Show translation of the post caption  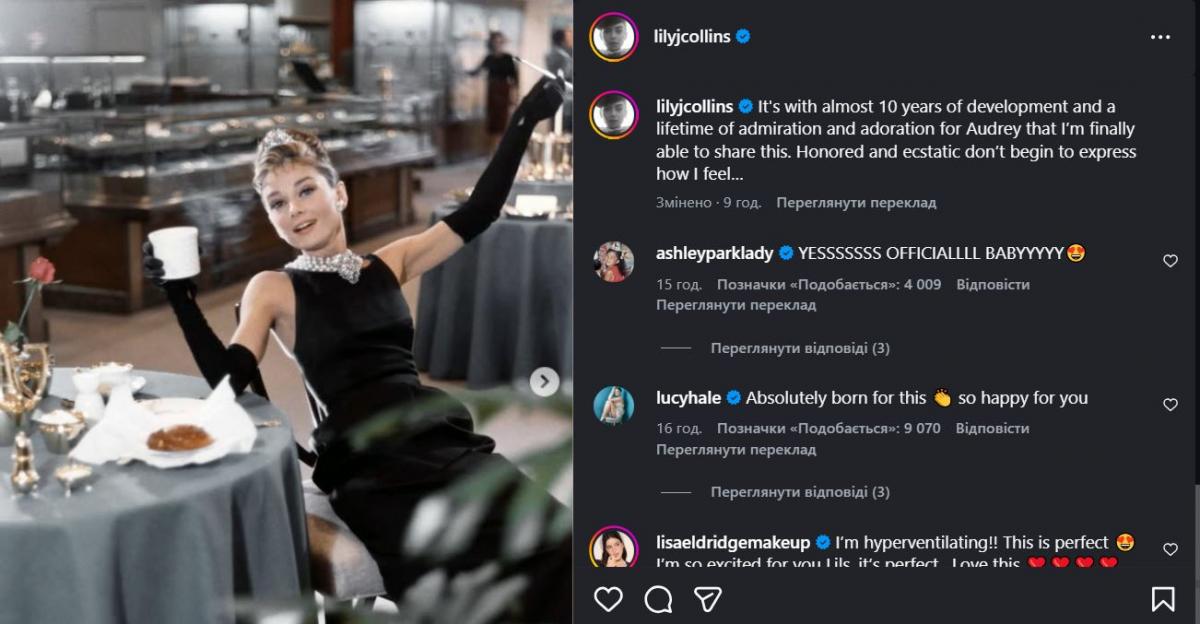[x=856, y=202]
